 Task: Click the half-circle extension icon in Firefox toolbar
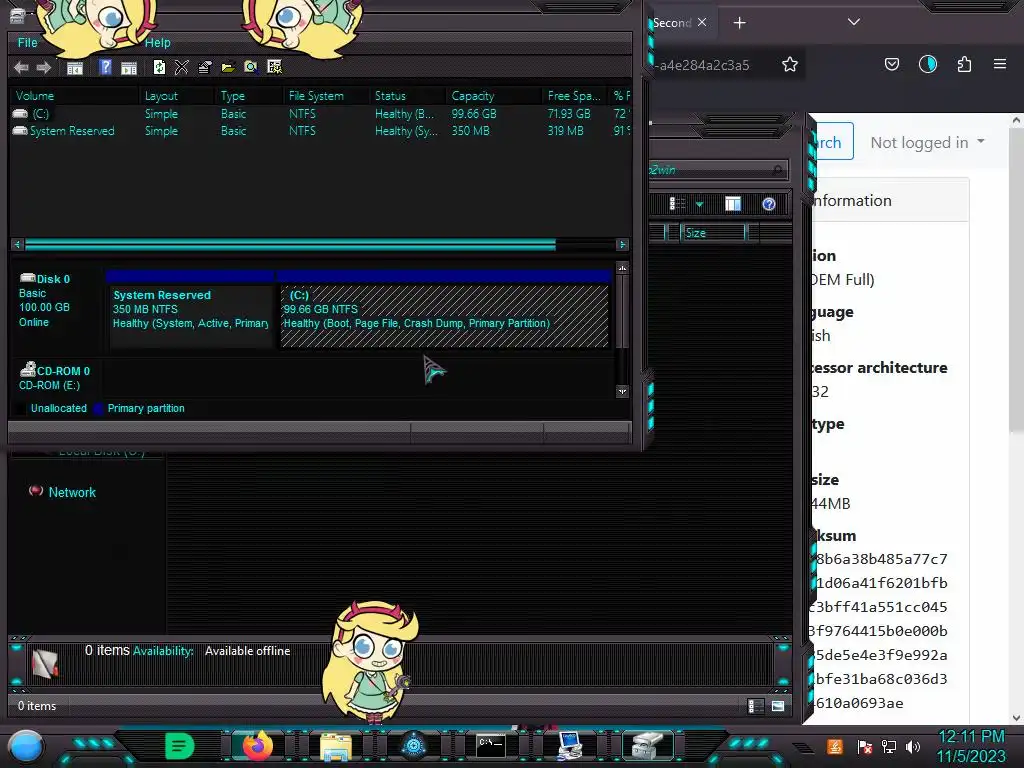[x=927, y=64]
